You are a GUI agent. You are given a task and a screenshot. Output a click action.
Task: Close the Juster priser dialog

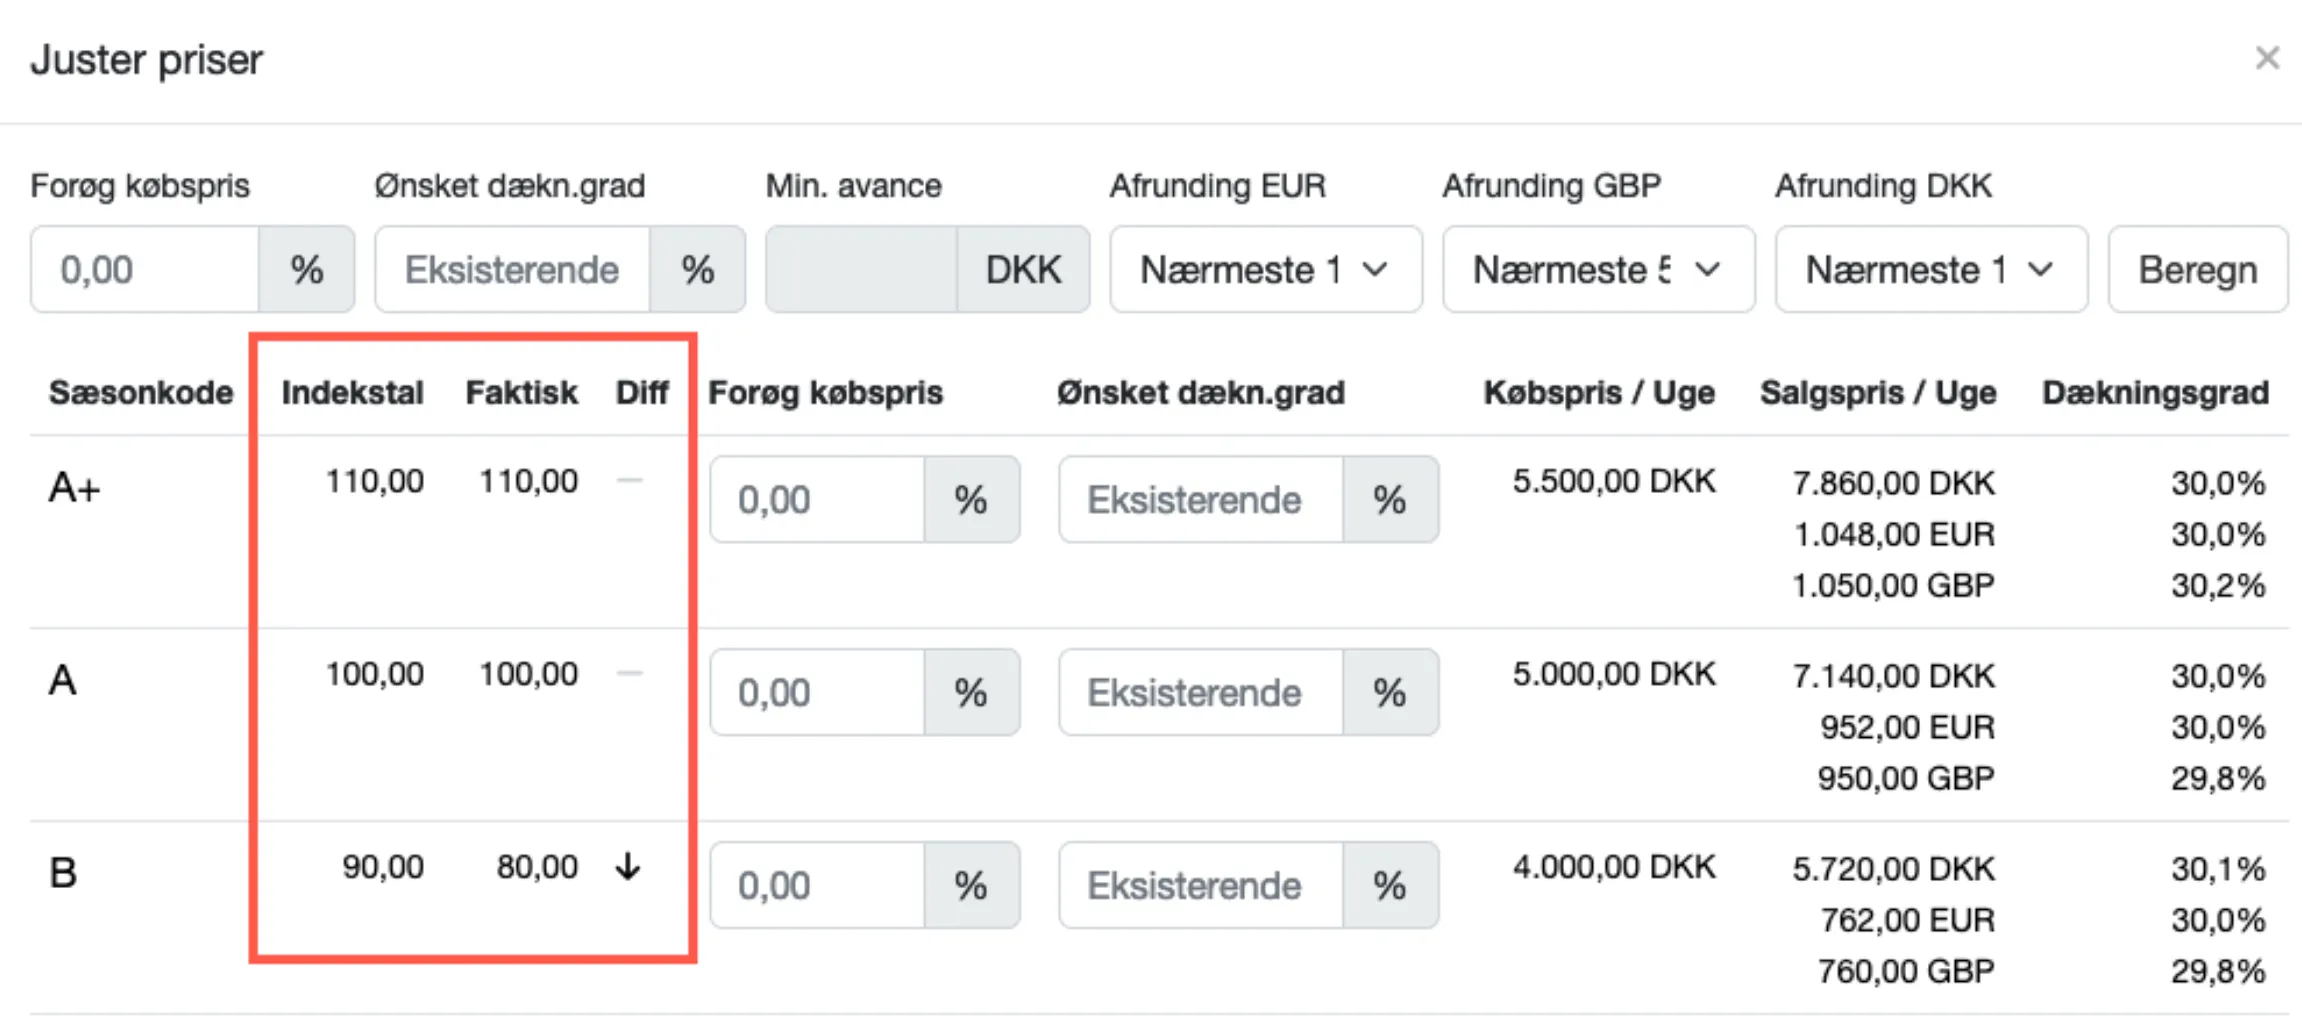point(2267,58)
